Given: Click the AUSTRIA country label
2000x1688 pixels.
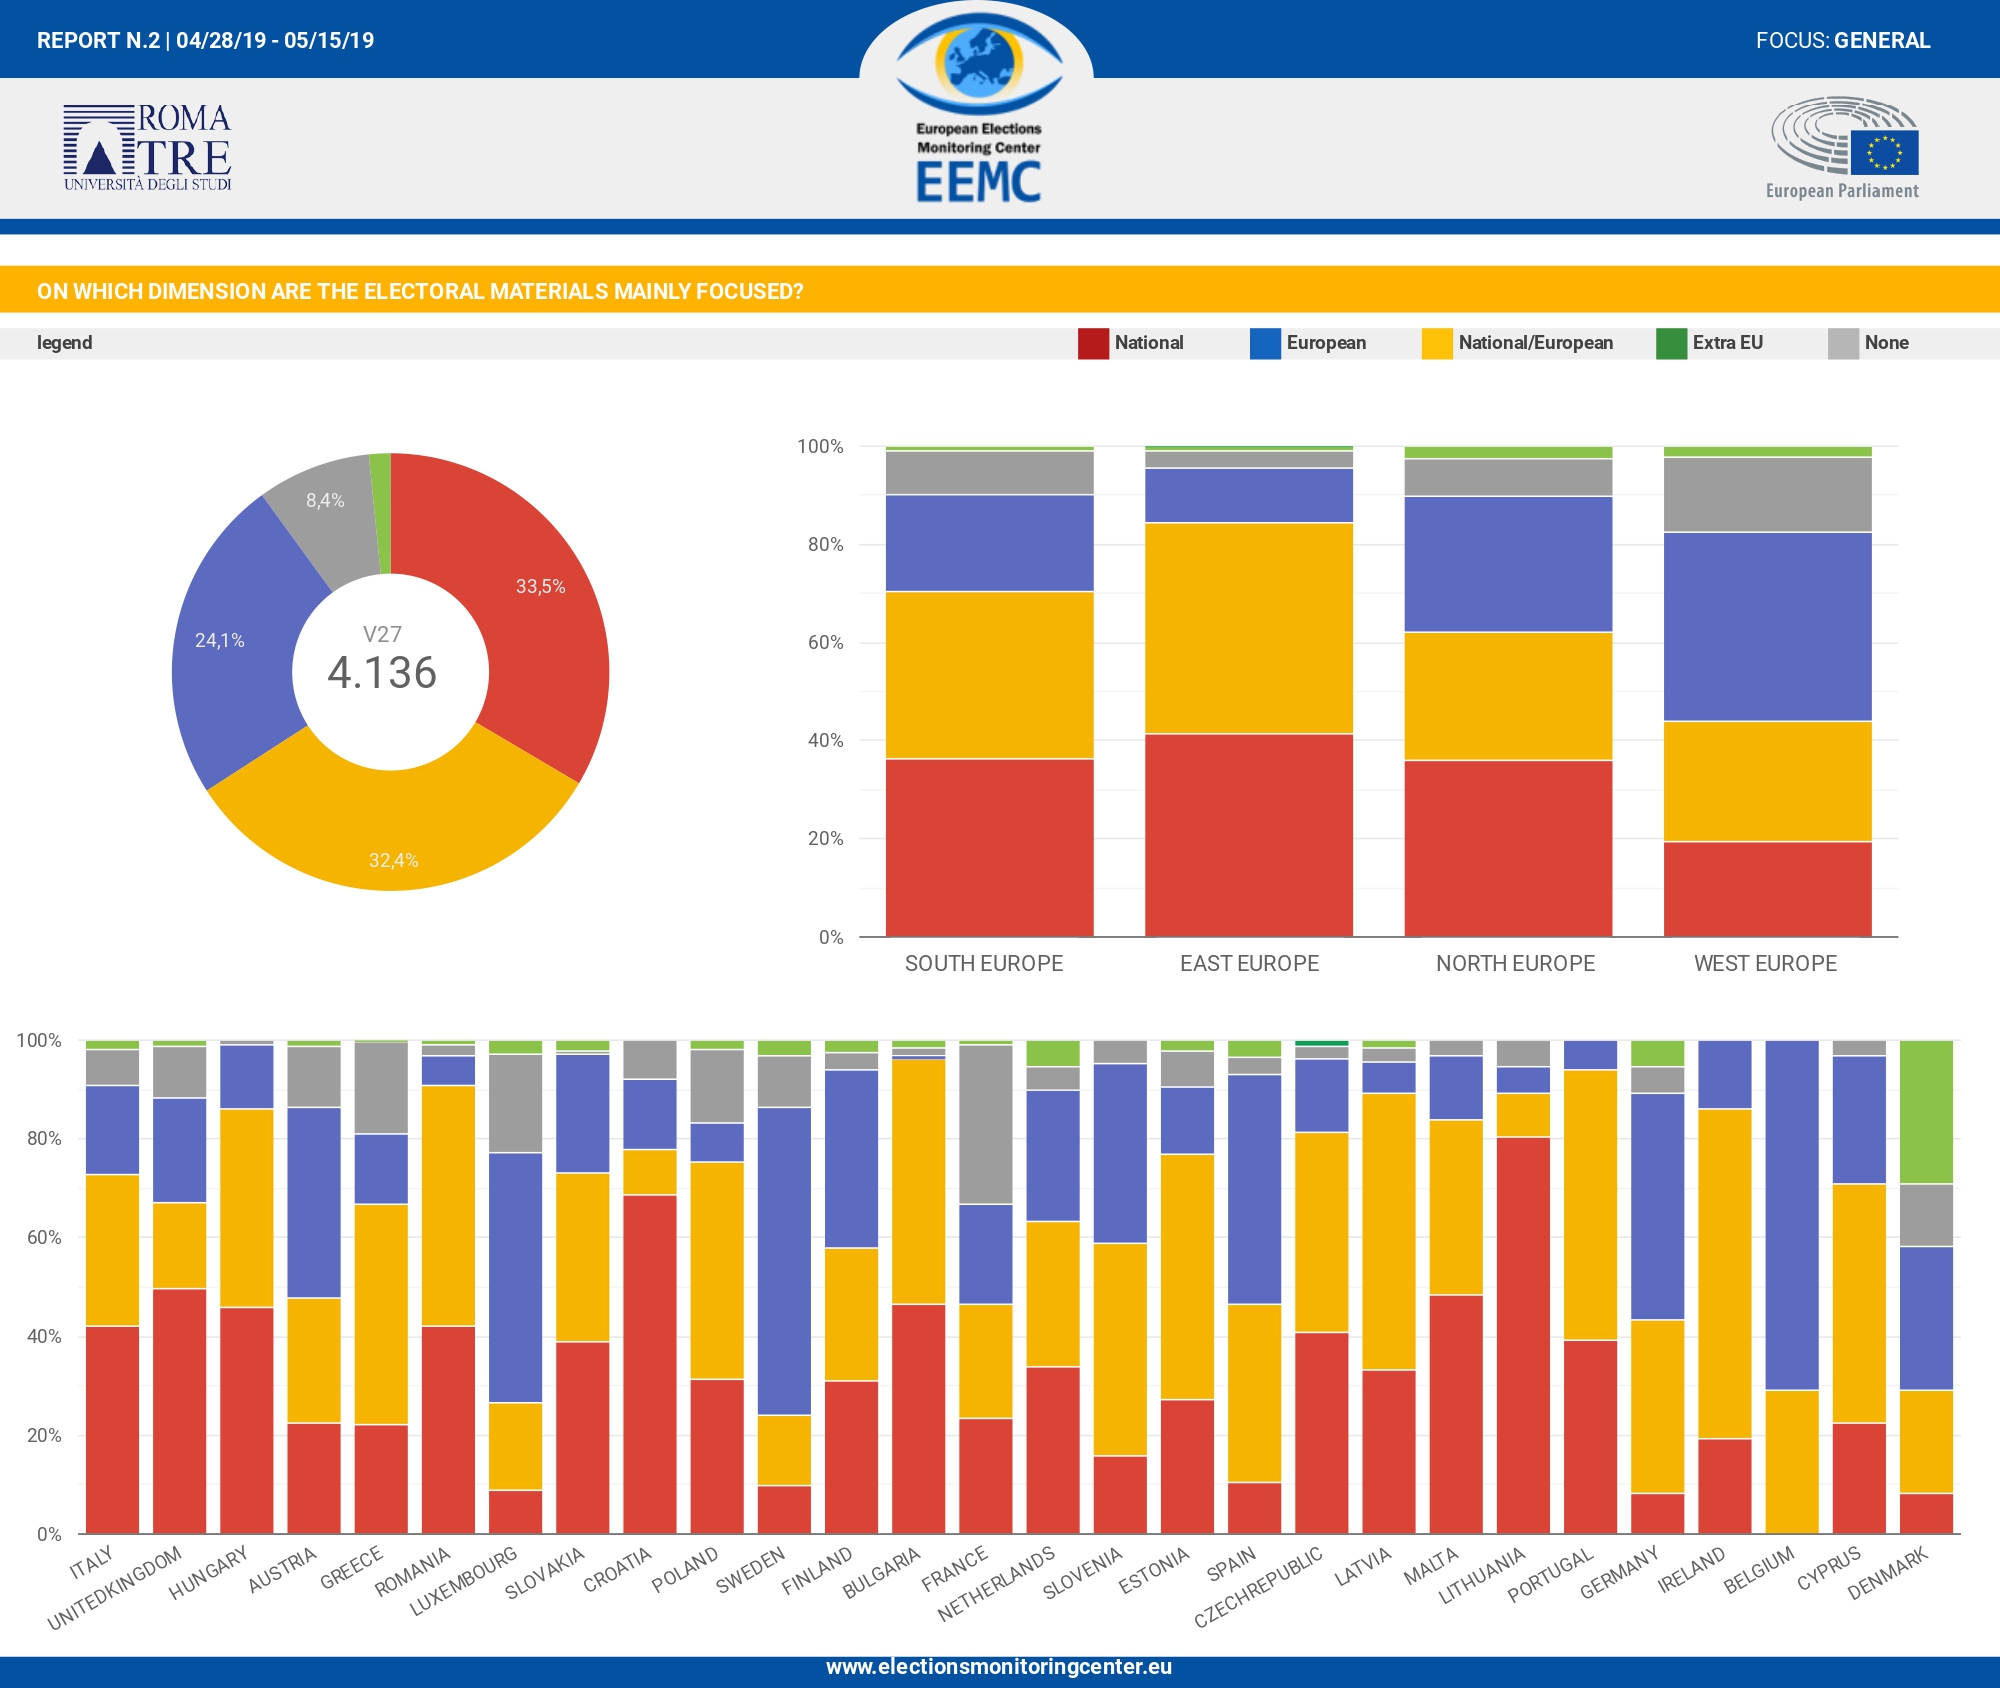Looking at the screenshot, I should pos(282,1570).
